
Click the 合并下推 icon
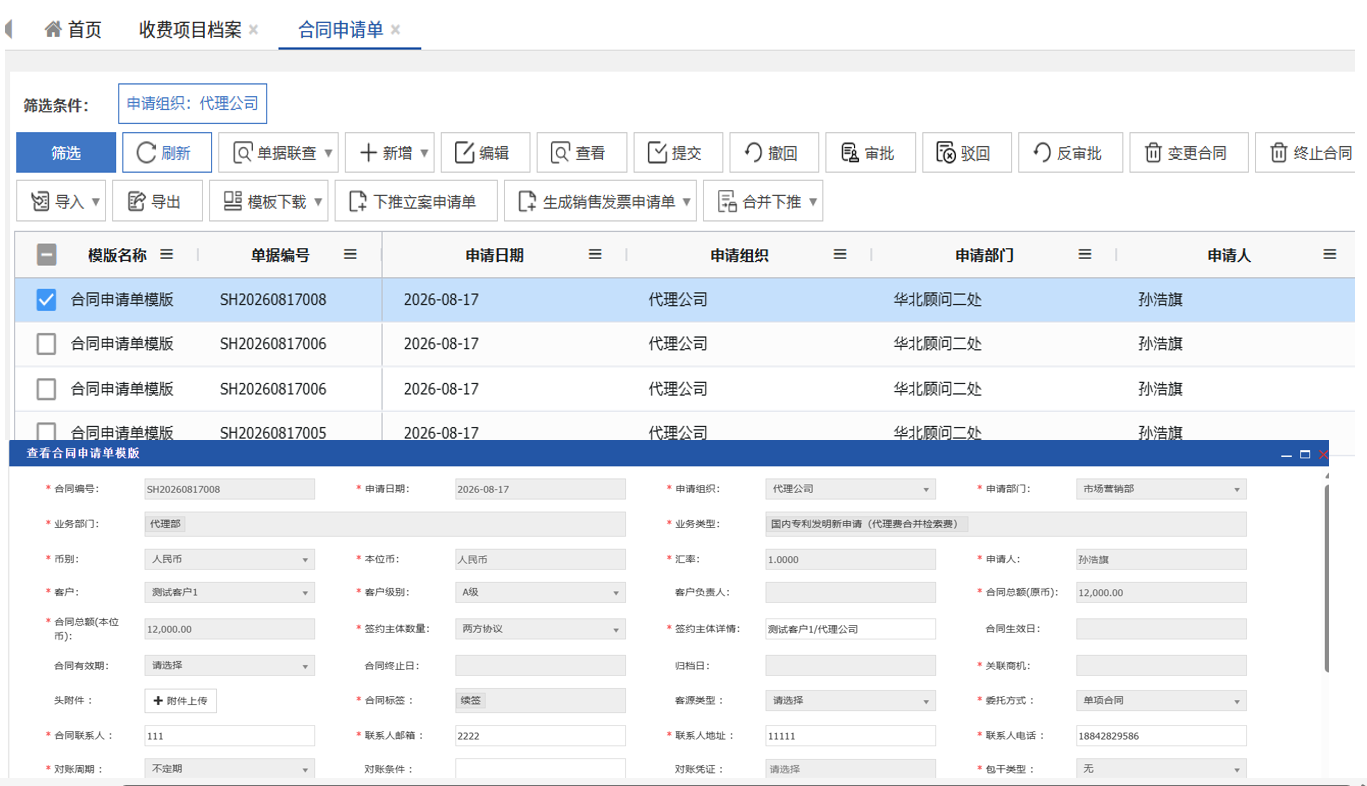(x=727, y=202)
